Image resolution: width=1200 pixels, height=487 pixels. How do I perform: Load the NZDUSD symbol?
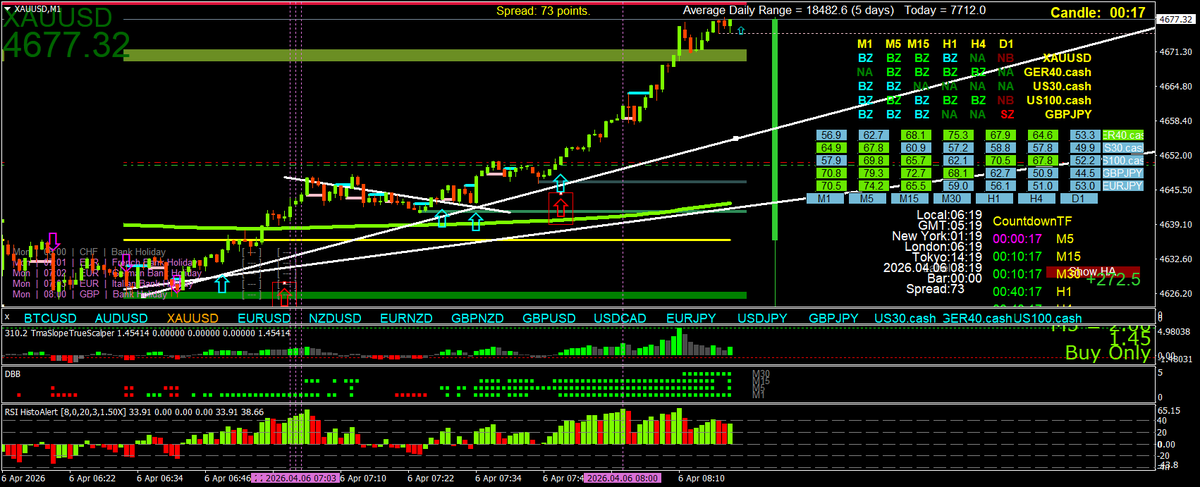pyautogui.click(x=335, y=317)
